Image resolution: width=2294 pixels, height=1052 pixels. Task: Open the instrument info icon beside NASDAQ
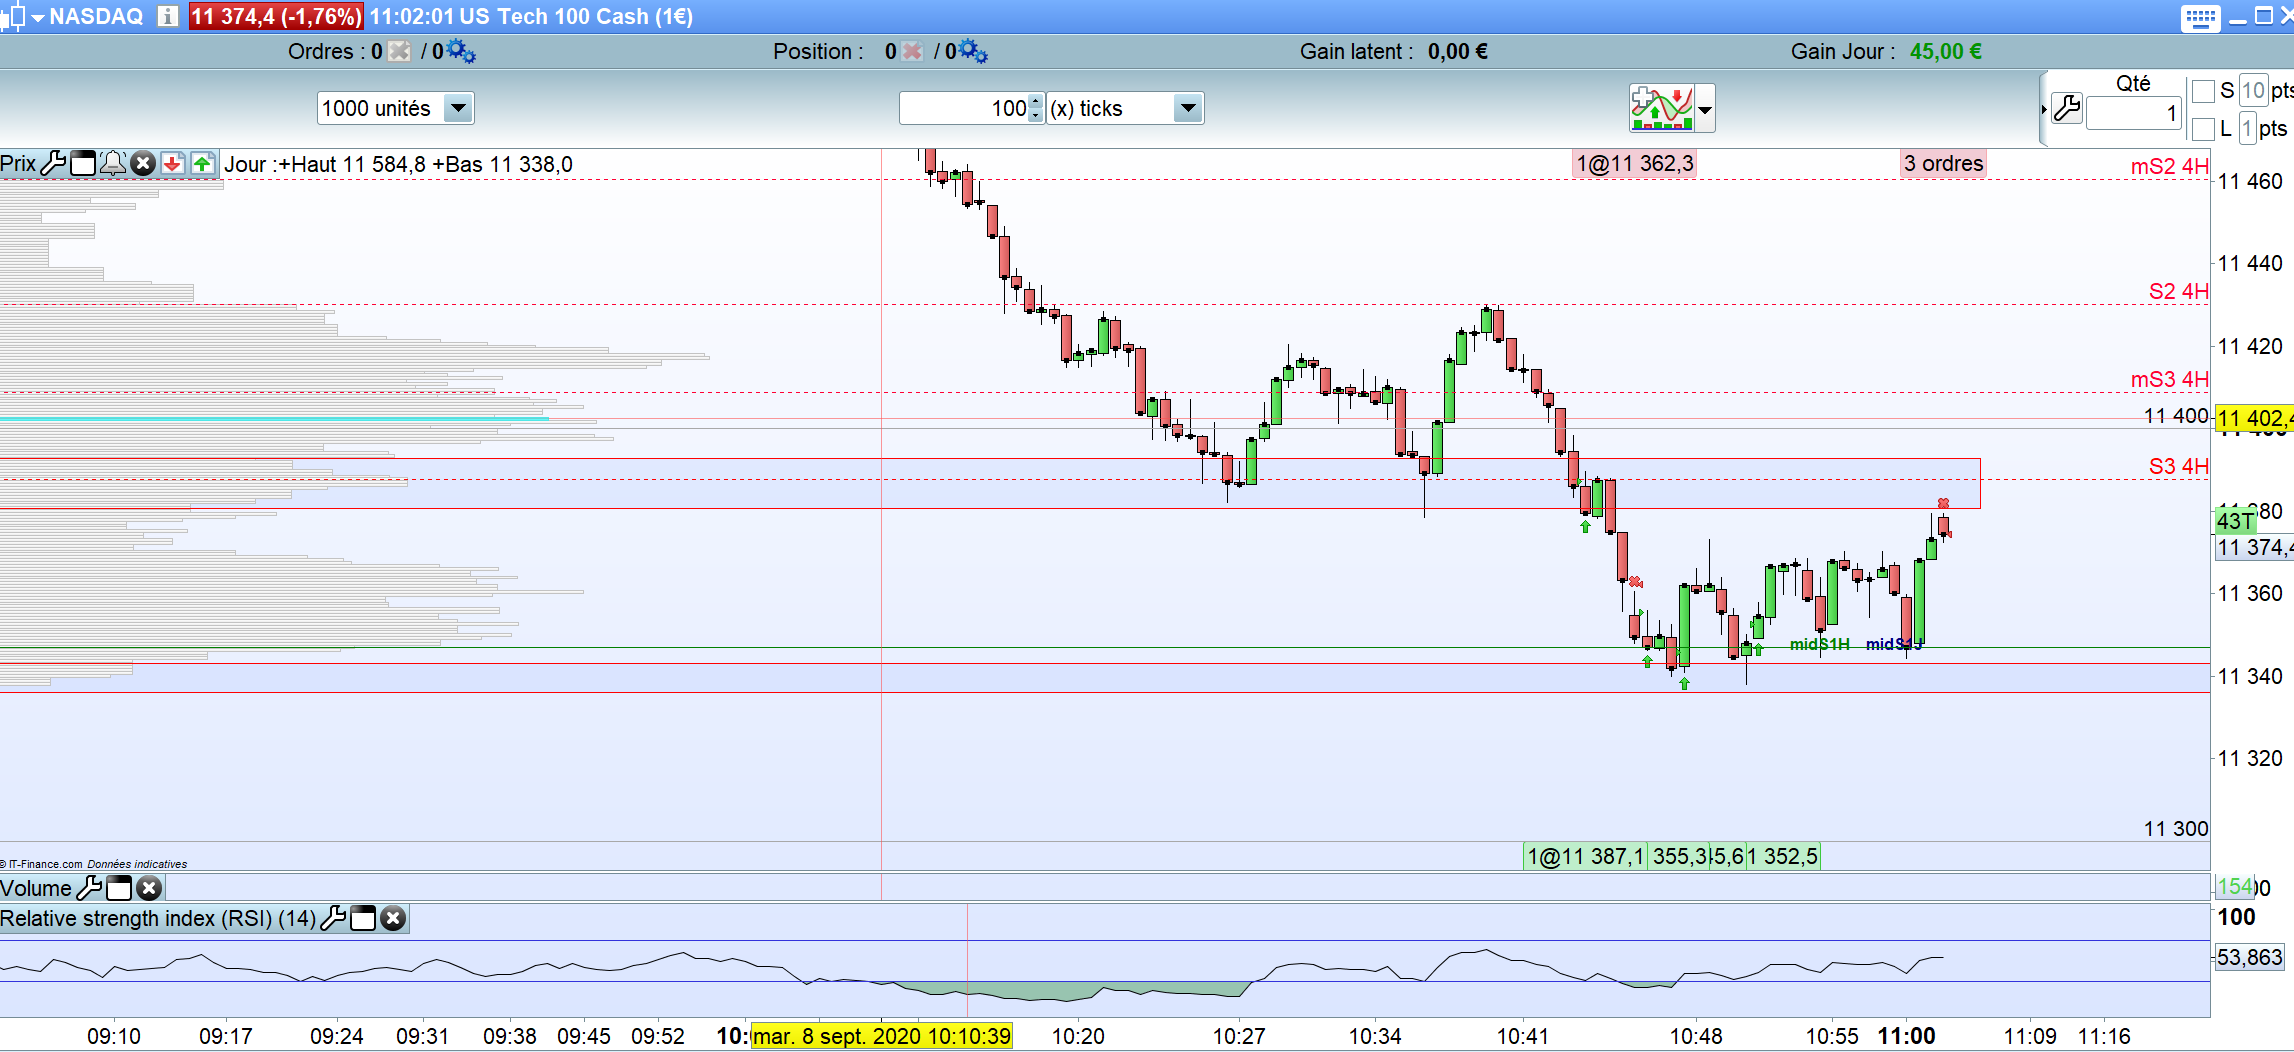[168, 16]
